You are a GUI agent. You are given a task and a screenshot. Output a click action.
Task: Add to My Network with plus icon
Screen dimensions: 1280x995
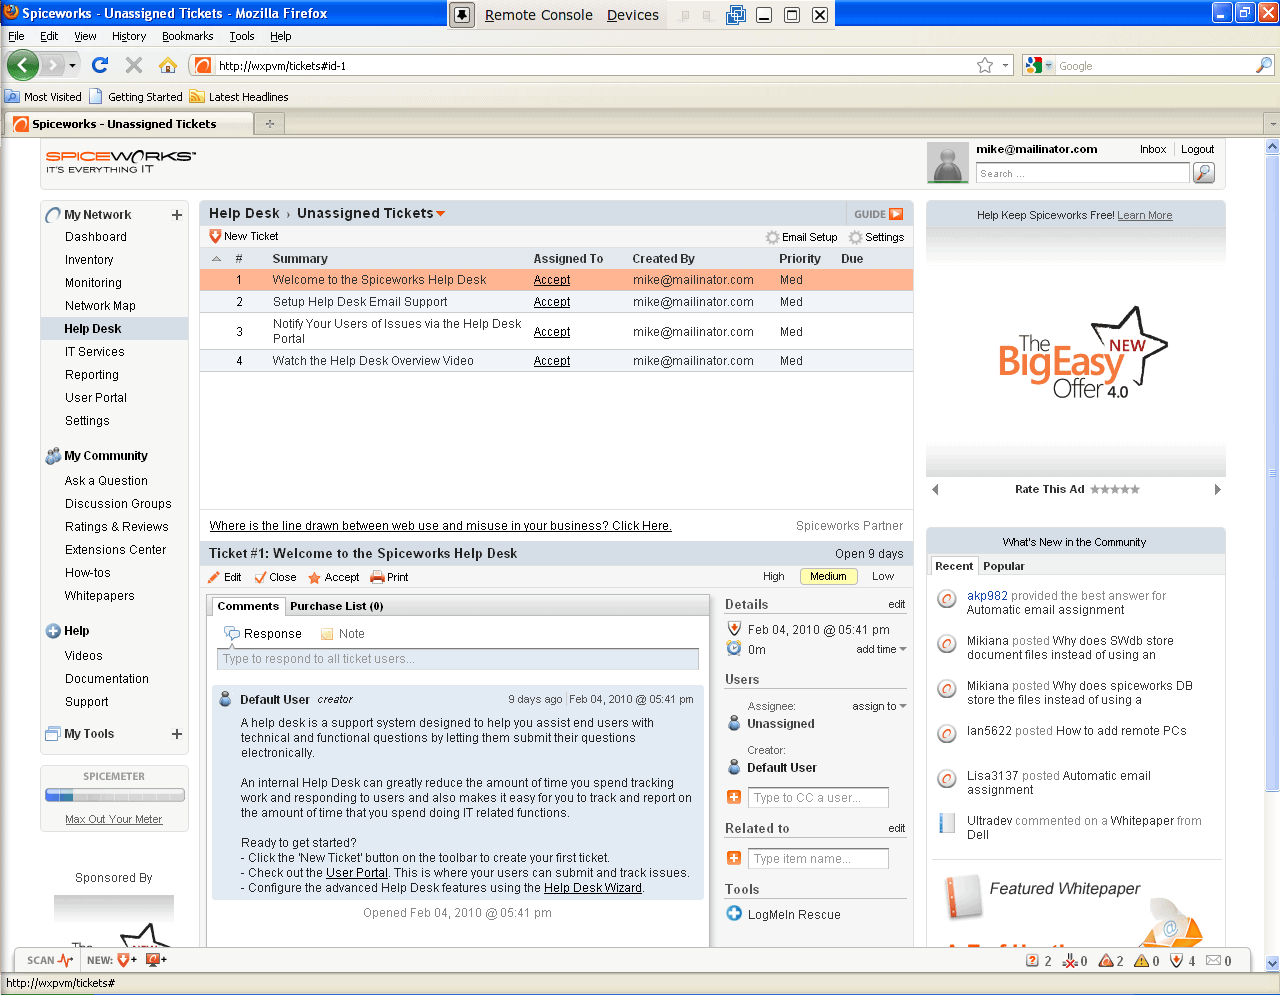pos(177,215)
